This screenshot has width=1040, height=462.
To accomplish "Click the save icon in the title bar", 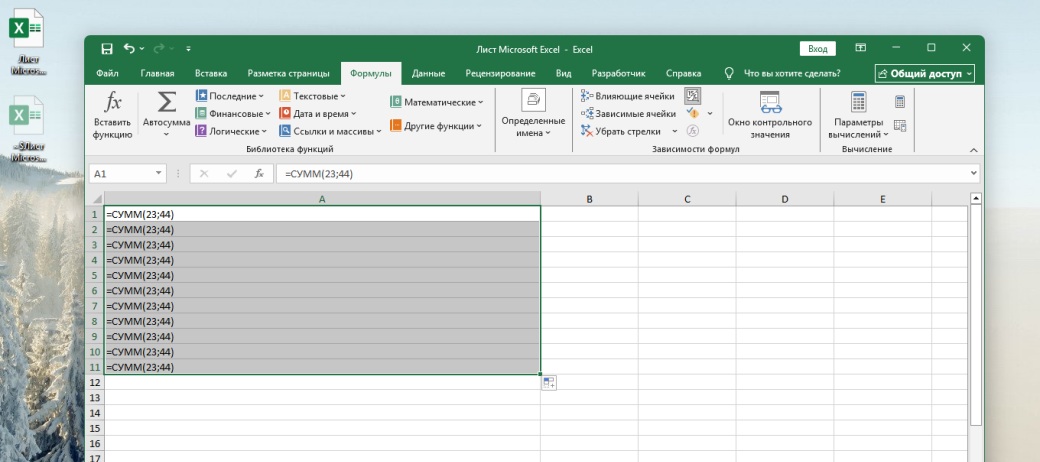I will [x=106, y=48].
